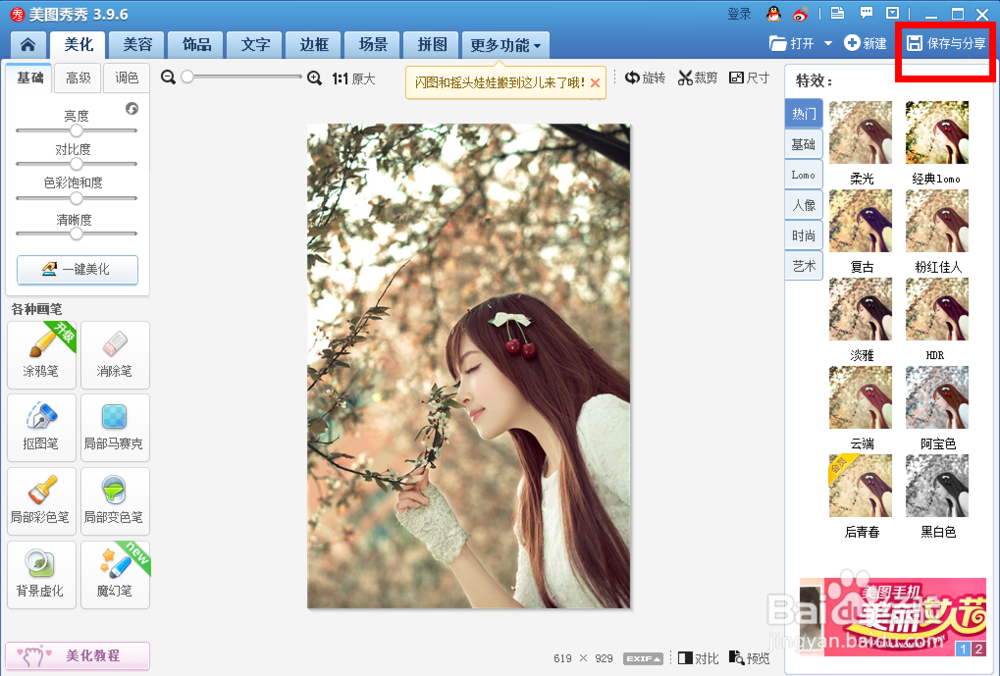This screenshot has width=1000, height=676.
Task: Apply the 黑白色 effect thumbnail
Action: [937, 486]
